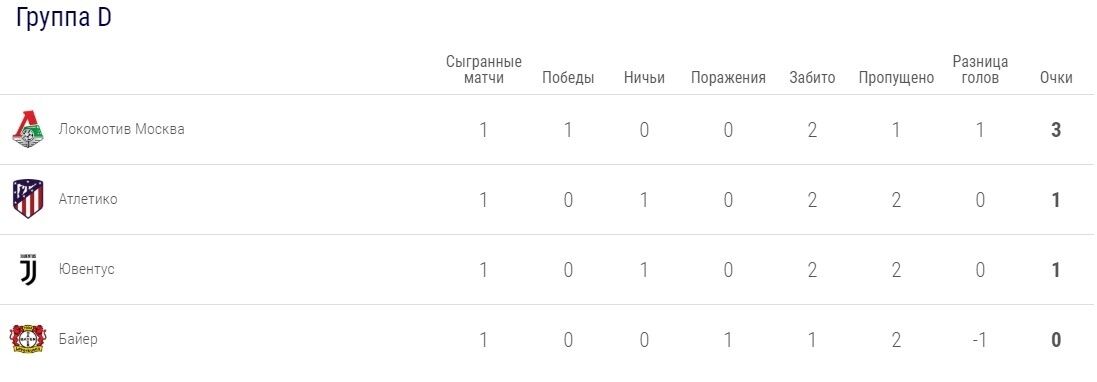Click the Lokomotiv Moscow club logo
This screenshot has height=382, width=1097.
click(28, 129)
